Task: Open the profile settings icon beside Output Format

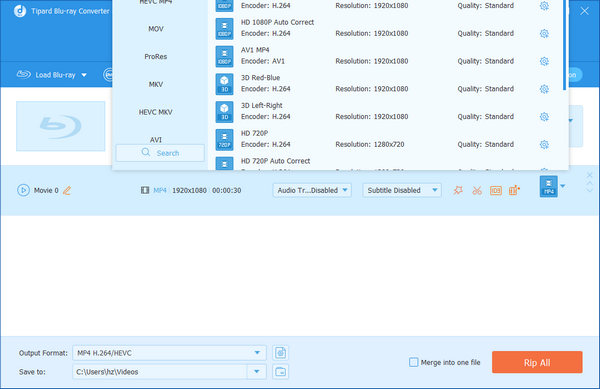Action: click(280, 353)
